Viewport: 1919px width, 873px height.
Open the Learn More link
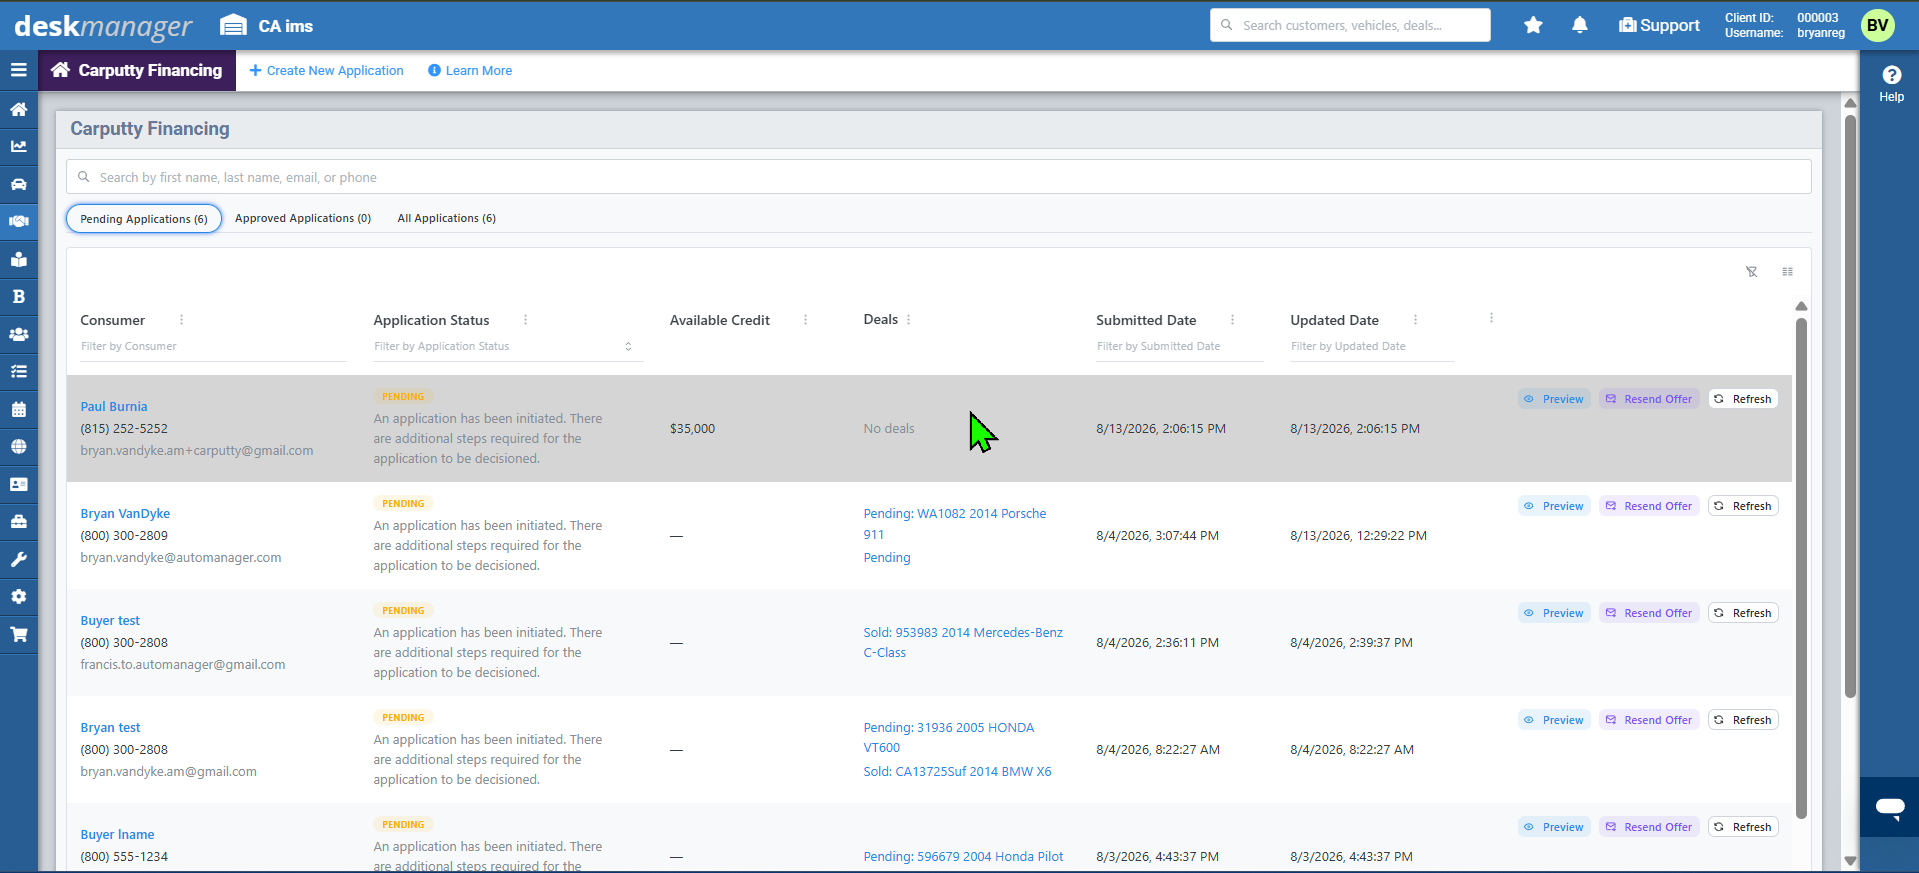pos(470,70)
